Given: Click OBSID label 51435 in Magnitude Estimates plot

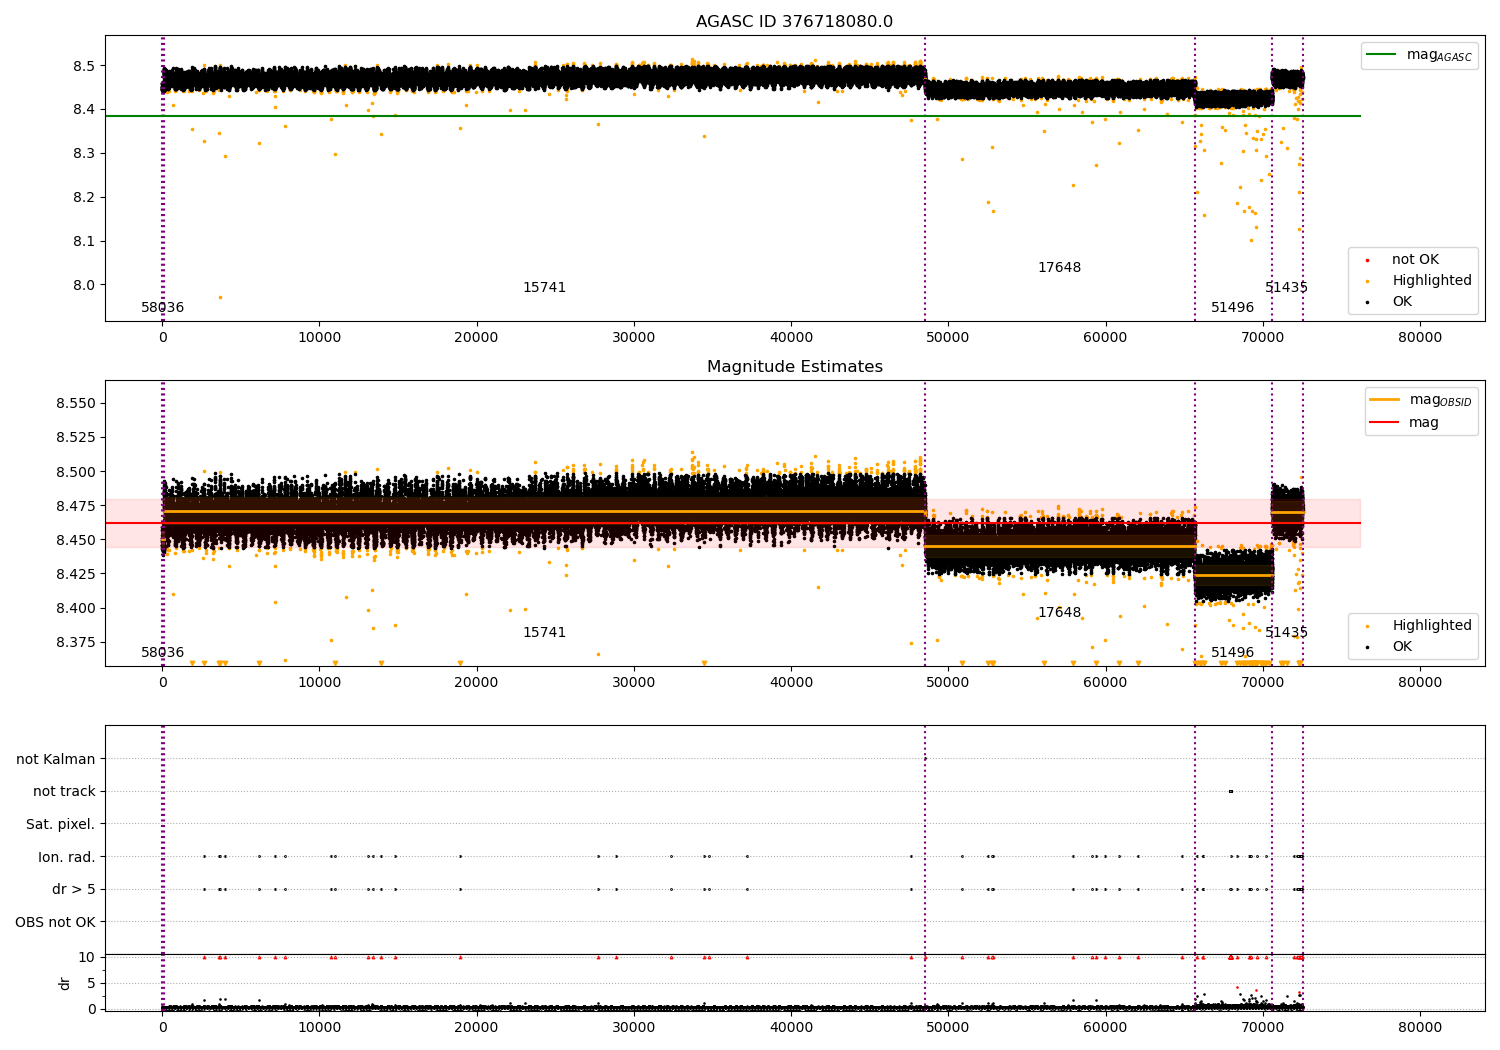Looking at the screenshot, I should pyautogui.click(x=1286, y=633).
